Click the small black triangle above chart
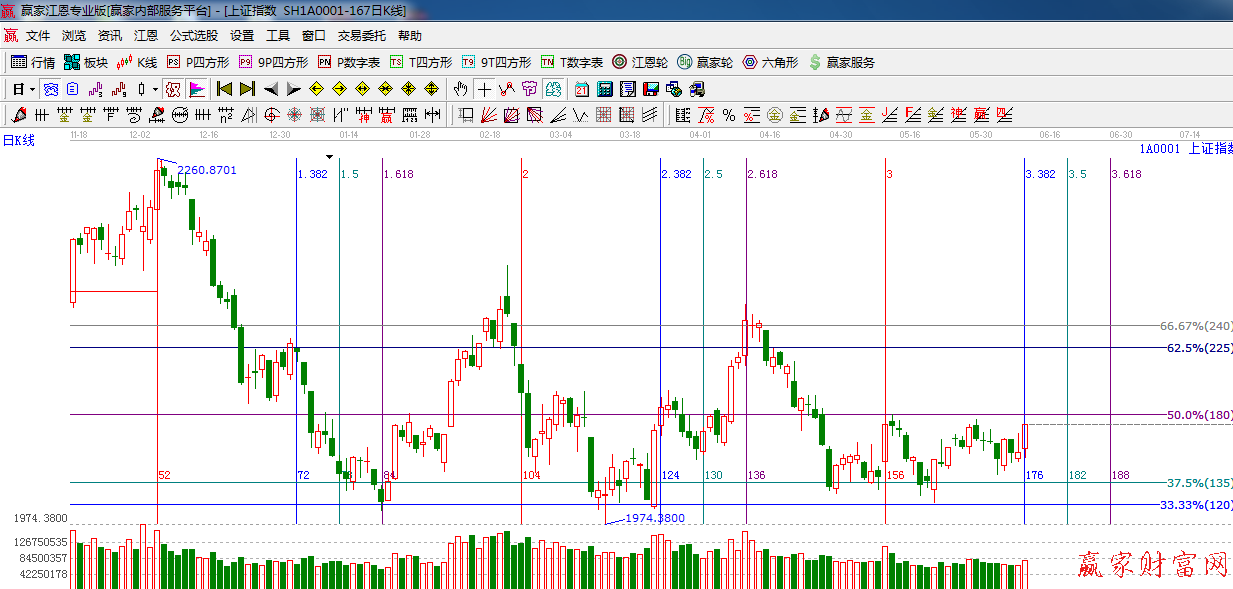Image resolution: width=1233 pixels, height=589 pixels. pyautogui.click(x=329, y=157)
